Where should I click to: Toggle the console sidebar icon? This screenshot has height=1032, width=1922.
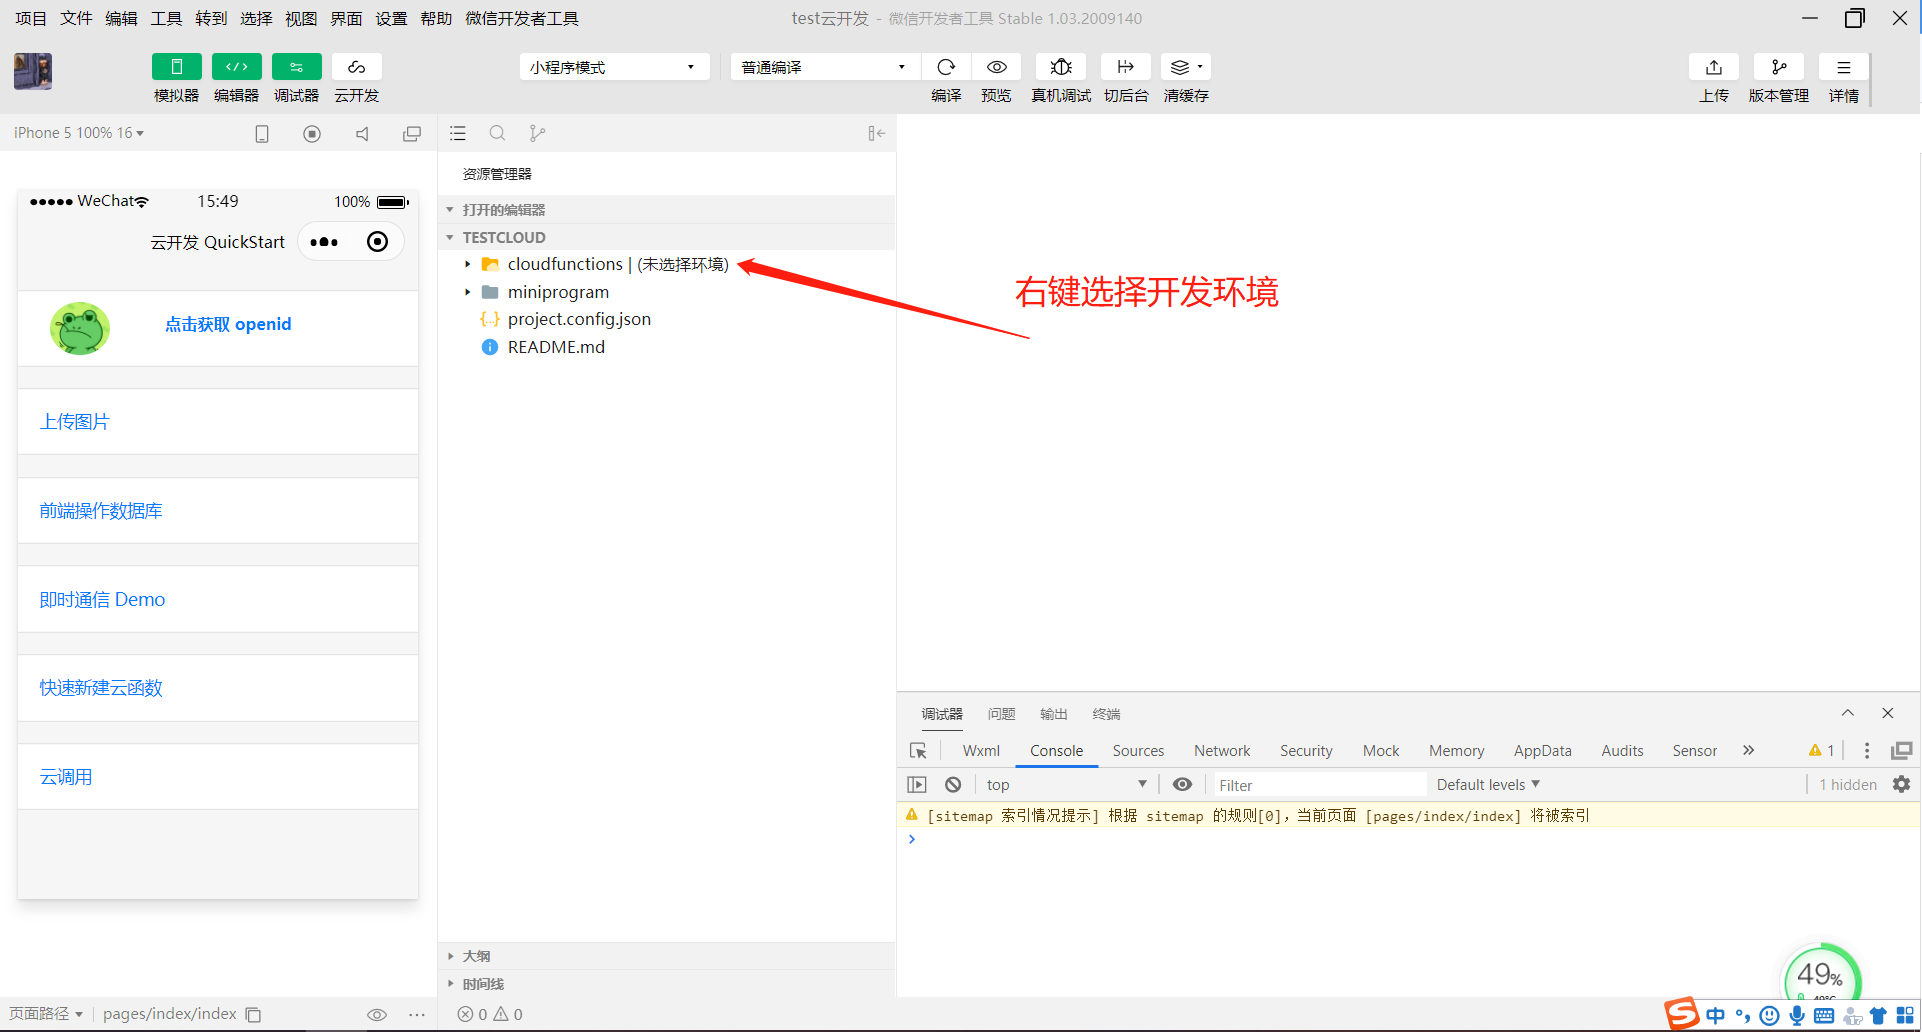pyautogui.click(x=917, y=785)
